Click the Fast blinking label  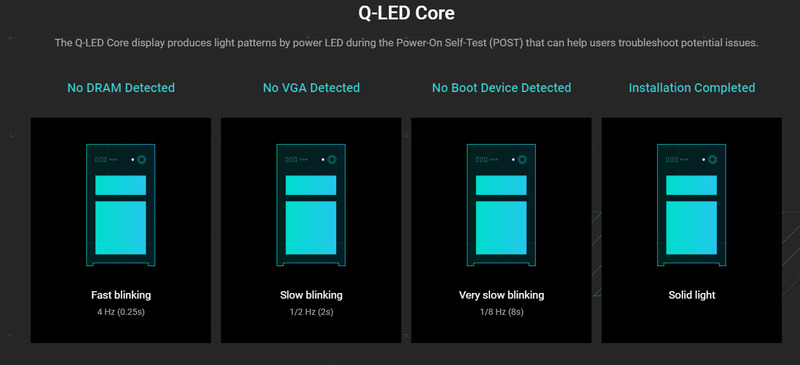pyautogui.click(x=121, y=295)
